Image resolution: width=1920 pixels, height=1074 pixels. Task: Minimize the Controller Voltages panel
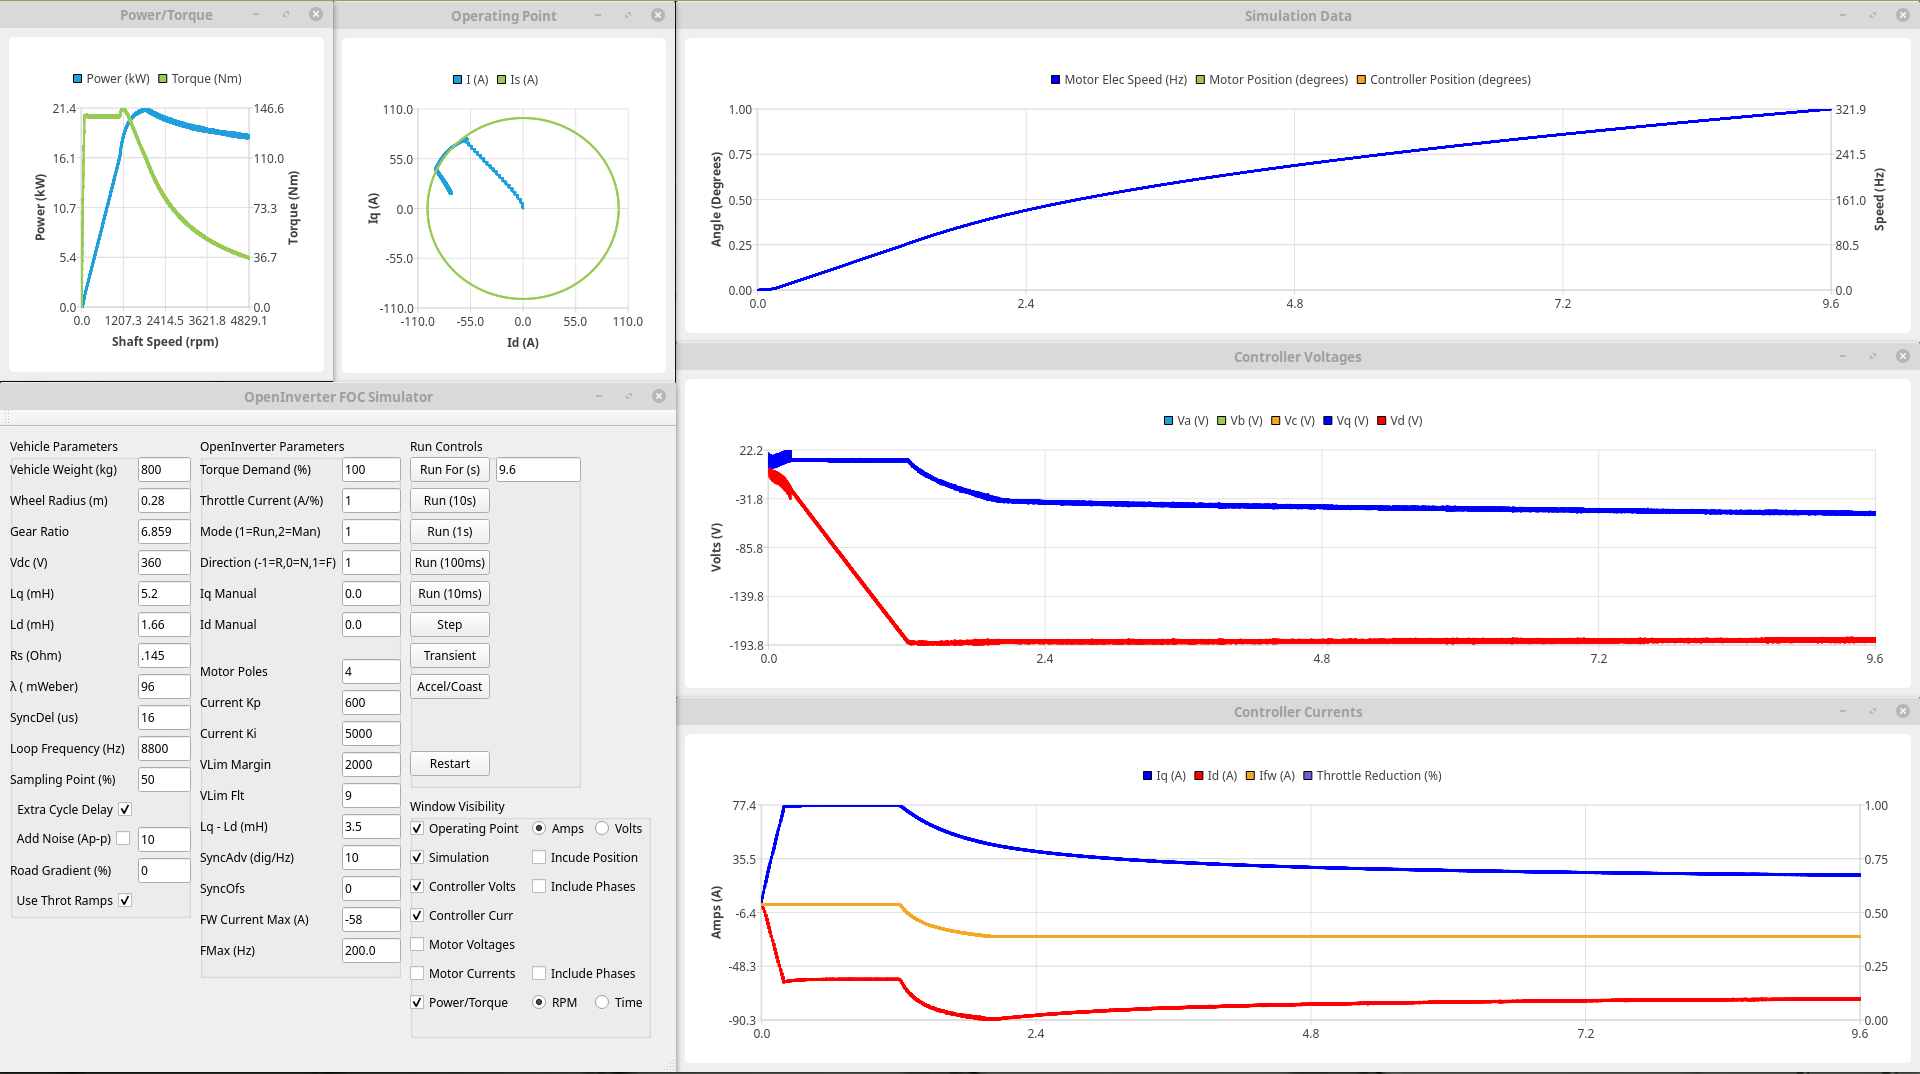1842,357
